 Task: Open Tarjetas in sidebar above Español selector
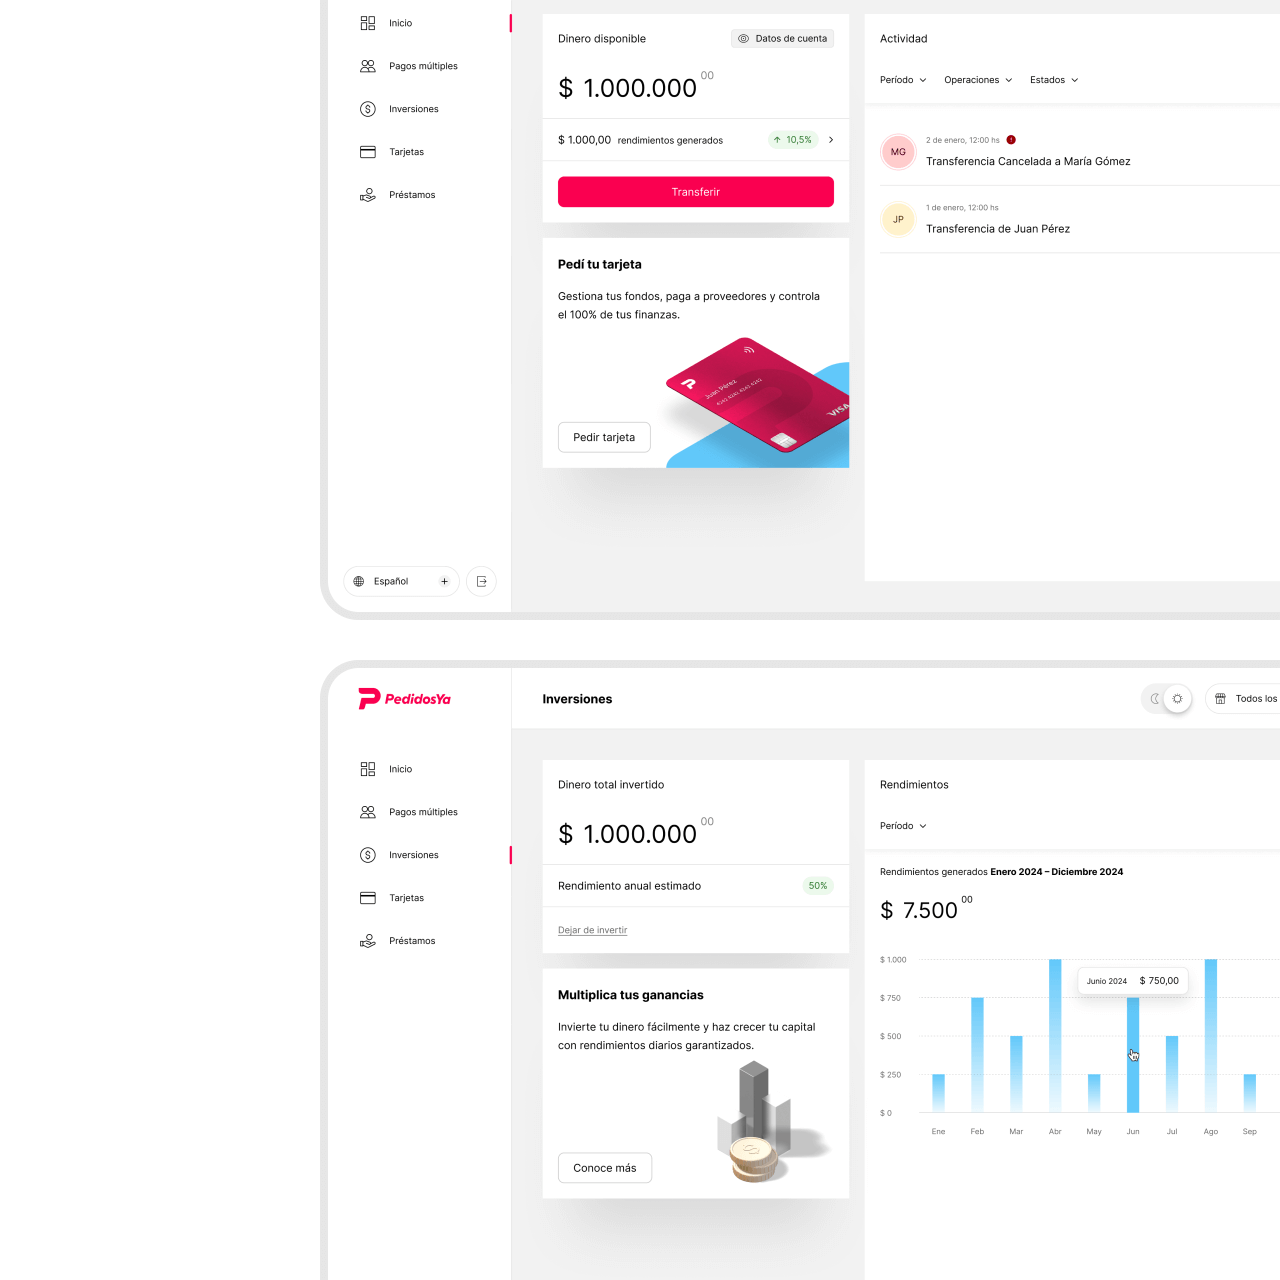pyautogui.click(x=406, y=152)
